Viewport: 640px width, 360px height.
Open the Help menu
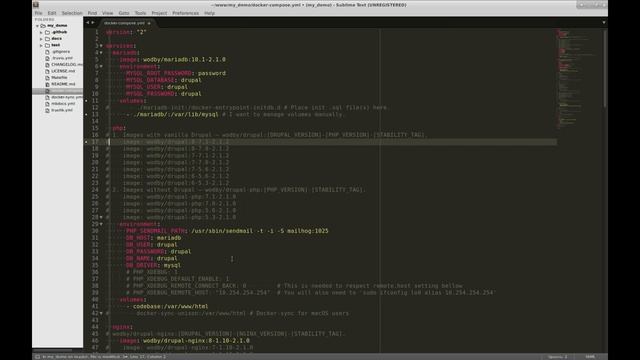coord(209,13)
